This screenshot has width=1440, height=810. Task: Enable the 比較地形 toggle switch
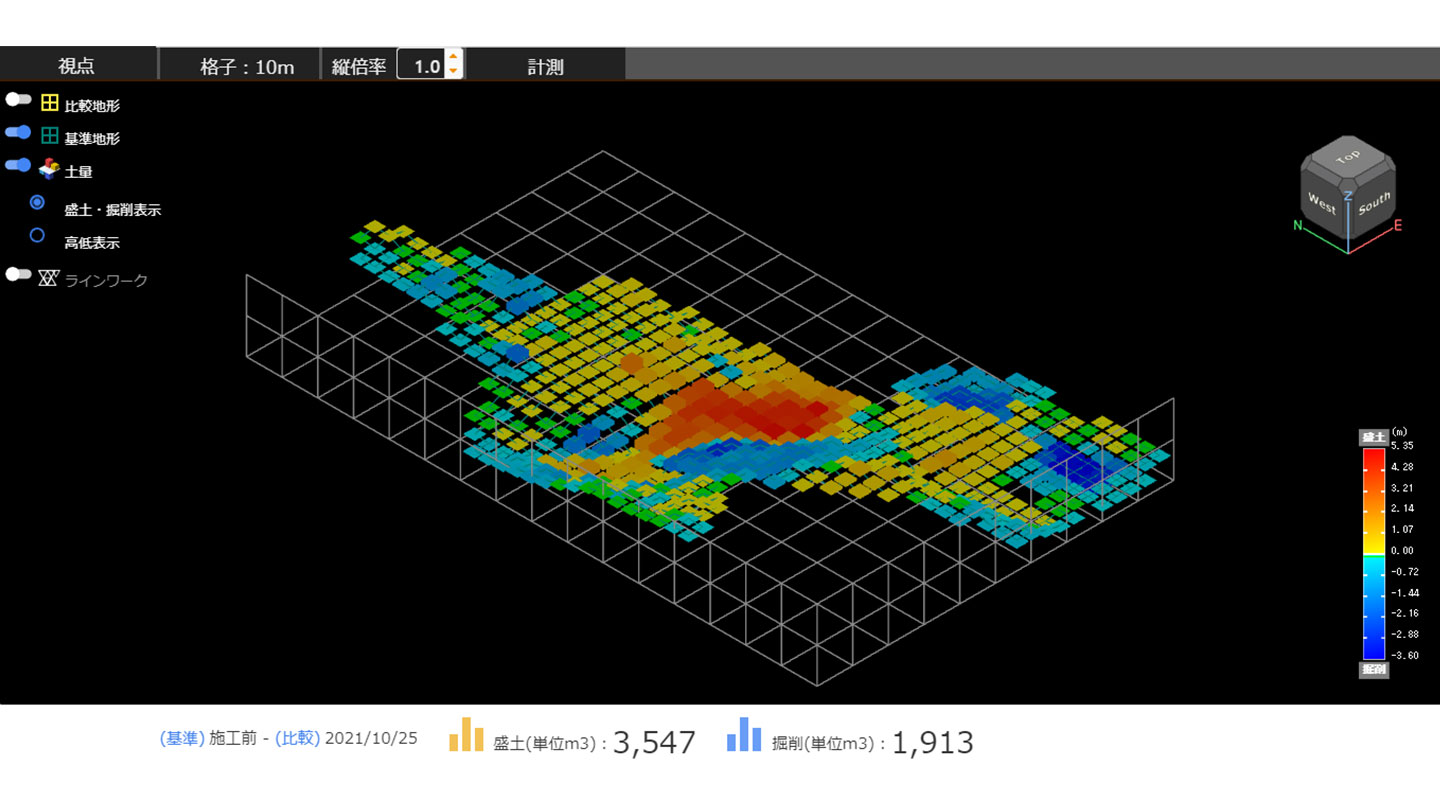[x=18, y=99]
